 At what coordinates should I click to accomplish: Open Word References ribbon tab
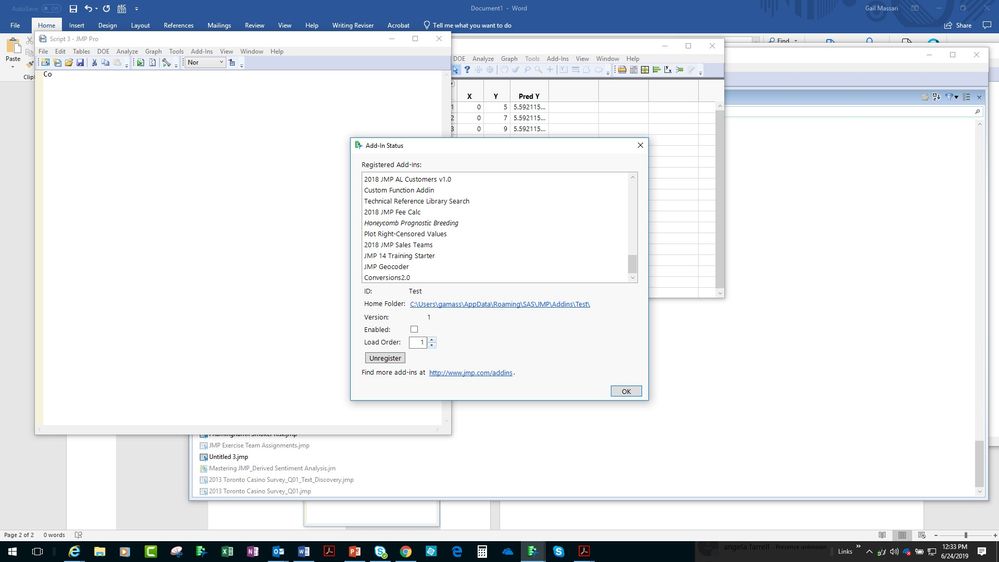pyautogui.click(x=178, y=25)
